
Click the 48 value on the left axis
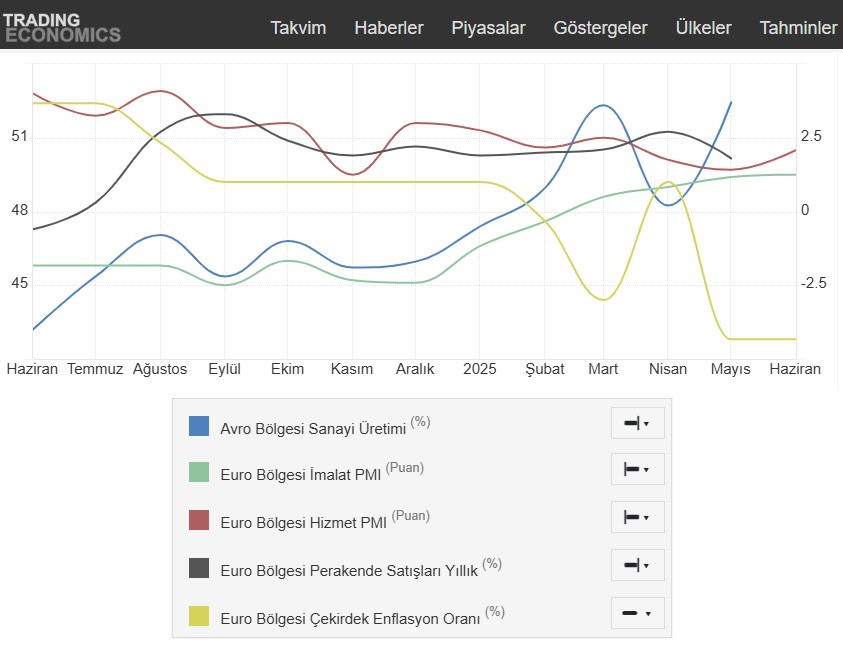tap(19, 210)
